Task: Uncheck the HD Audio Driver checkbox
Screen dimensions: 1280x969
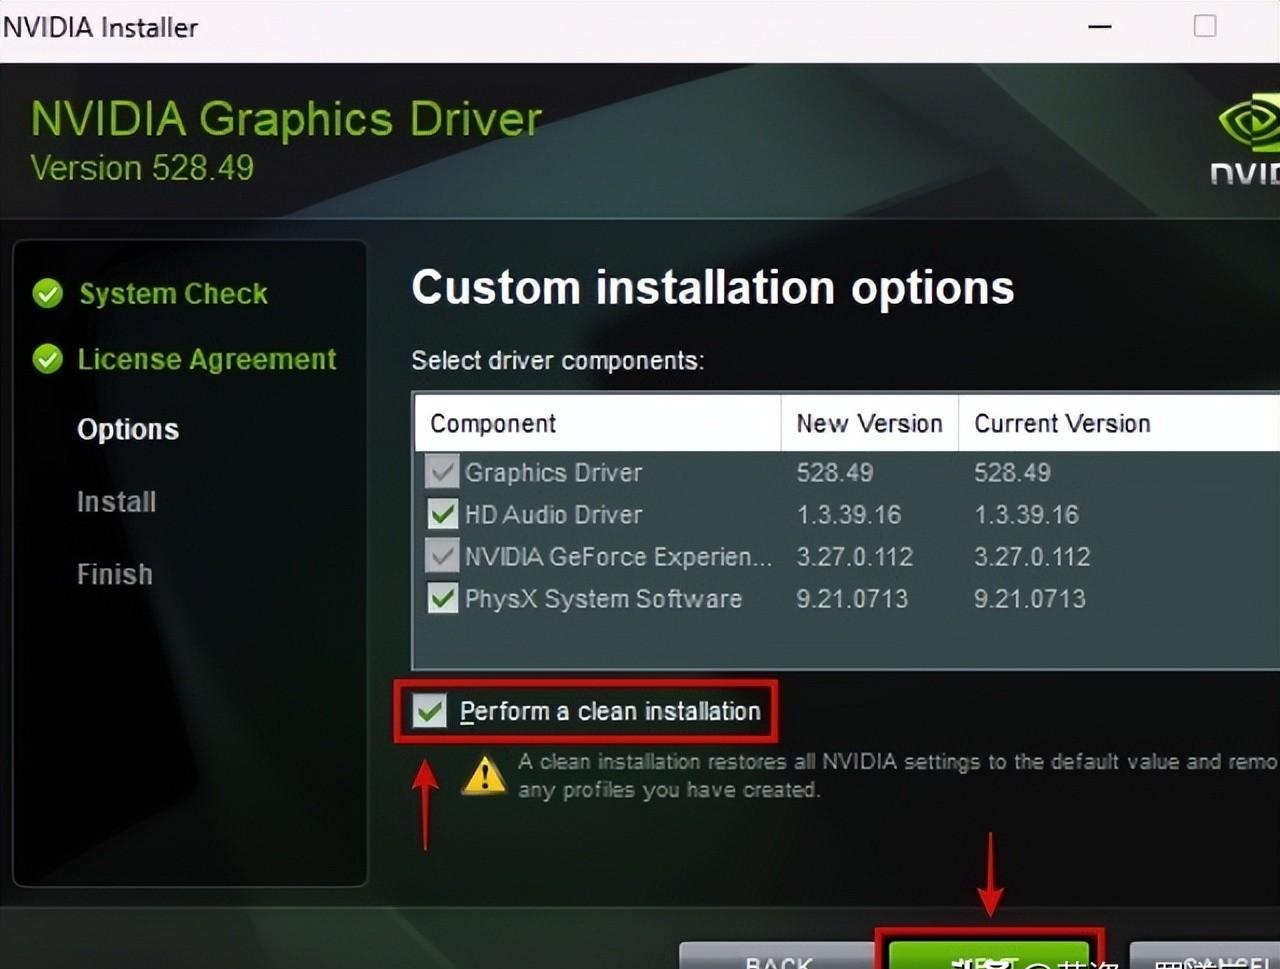Action: click(442, 514)
